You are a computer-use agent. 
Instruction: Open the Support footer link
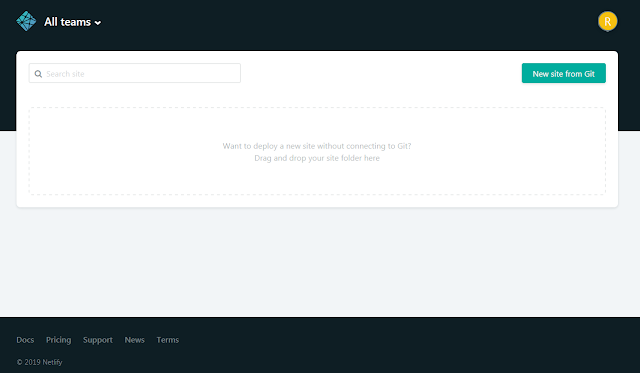(98, 340)
